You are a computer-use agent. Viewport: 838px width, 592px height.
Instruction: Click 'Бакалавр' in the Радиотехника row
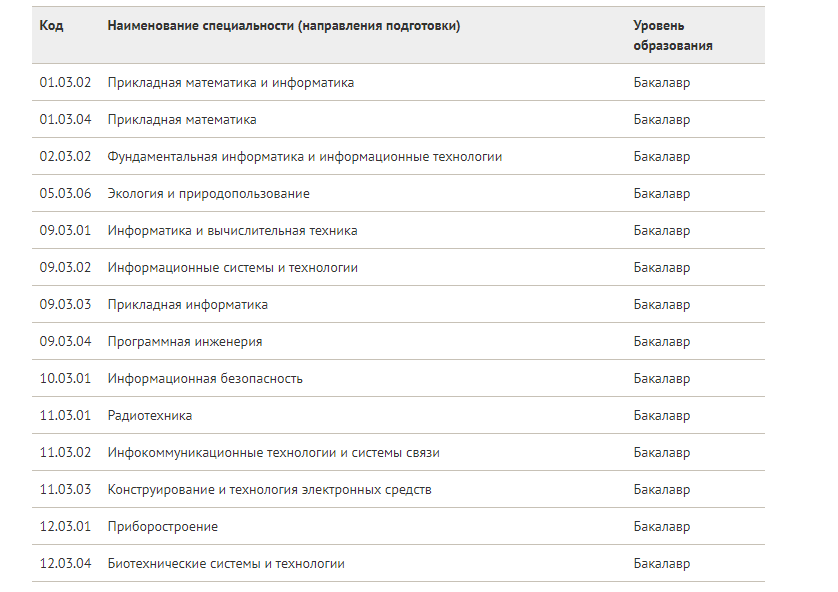pos(661,416)
